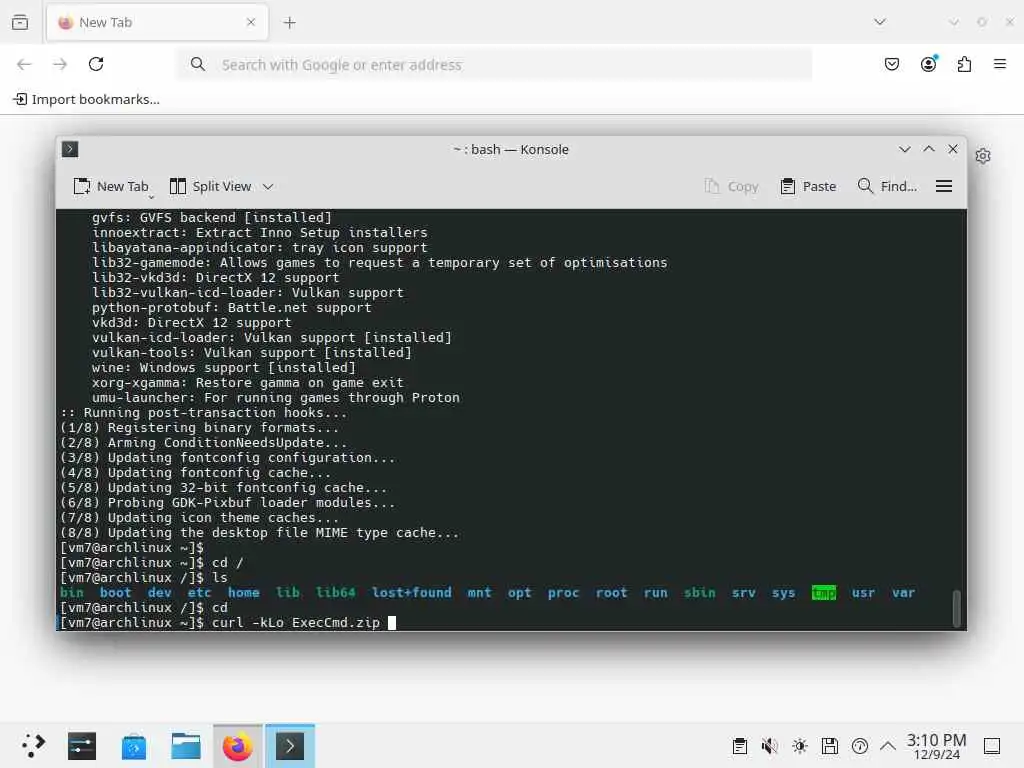Click Import bookmarks link

[x=86, y=99]
